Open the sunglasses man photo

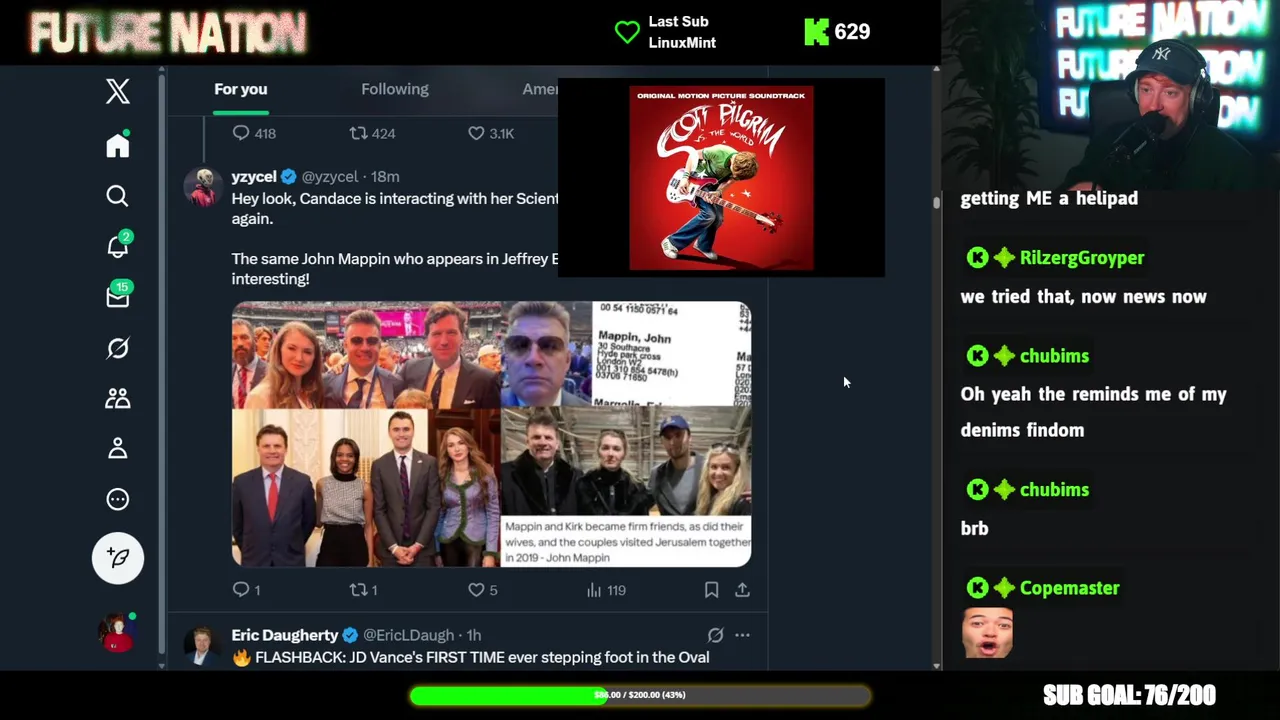547,355
